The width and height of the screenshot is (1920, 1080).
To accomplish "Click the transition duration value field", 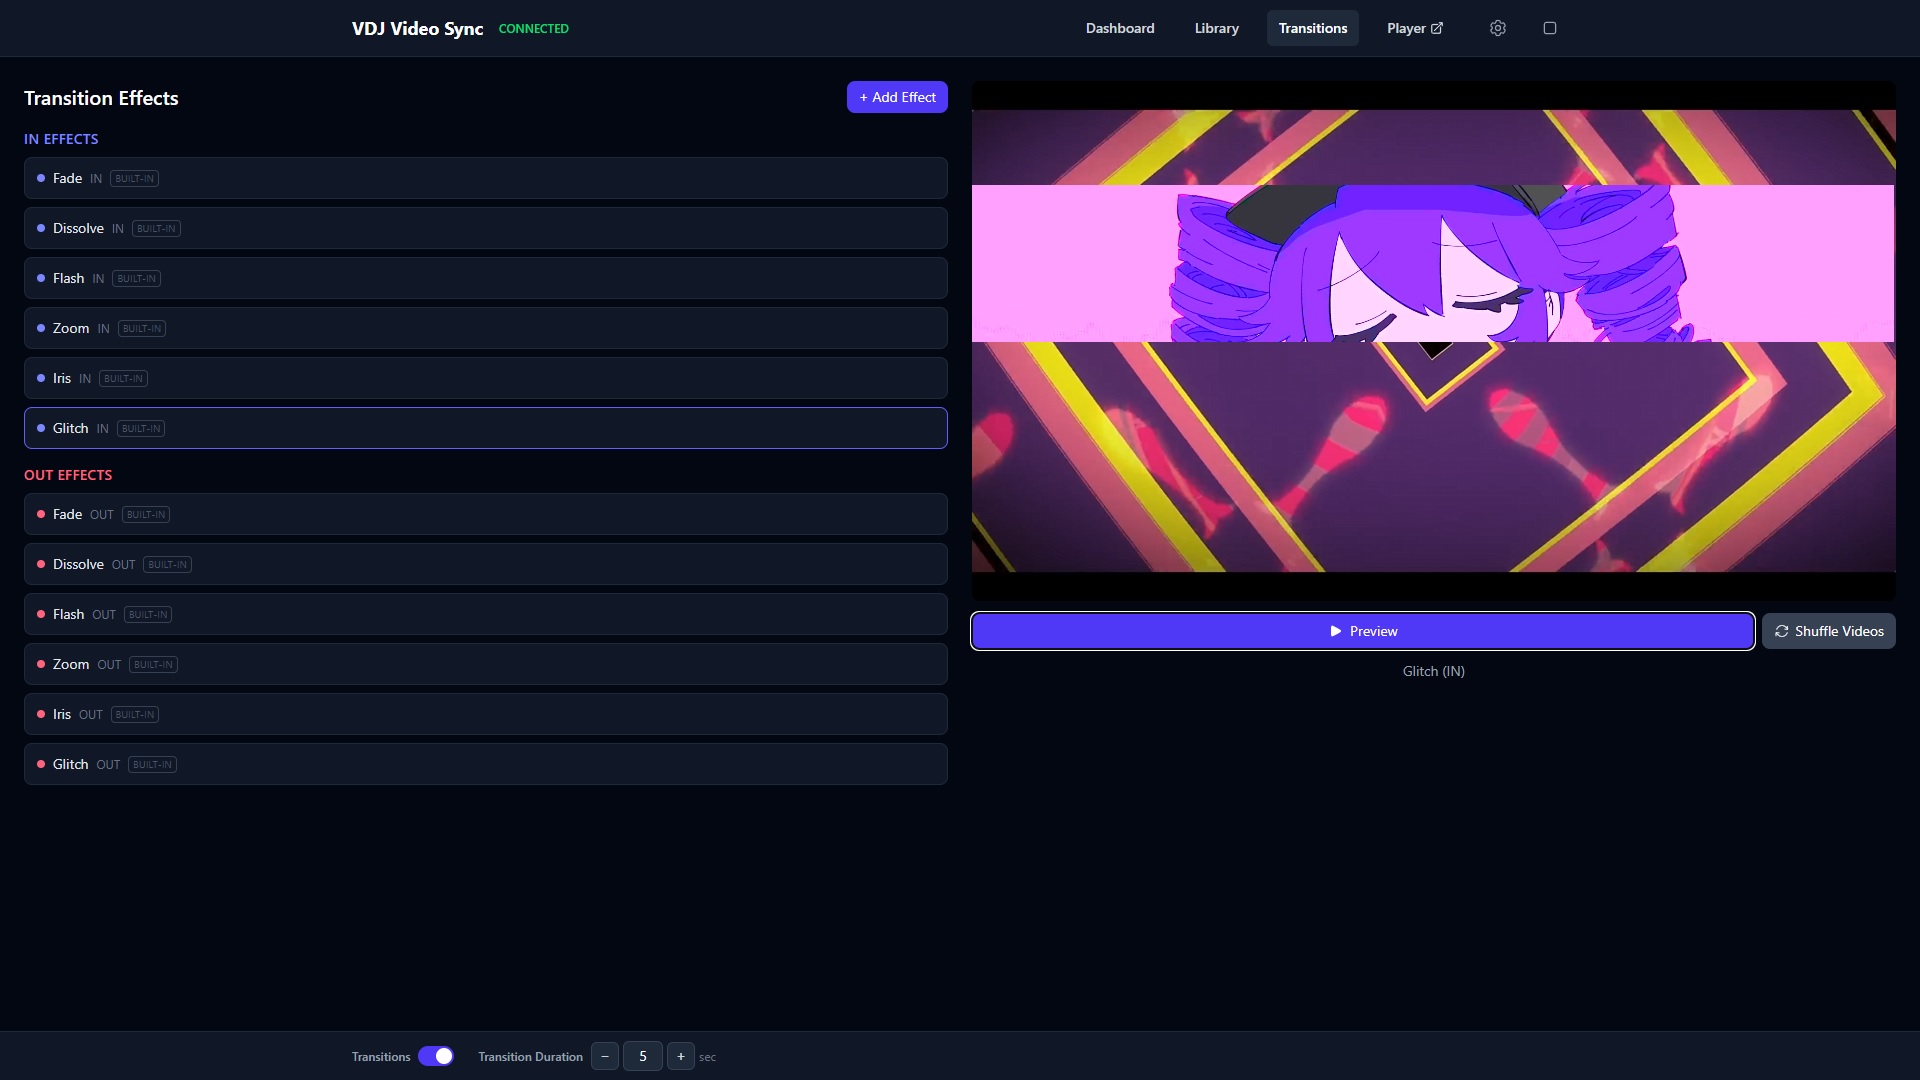I will point(643,1056).
